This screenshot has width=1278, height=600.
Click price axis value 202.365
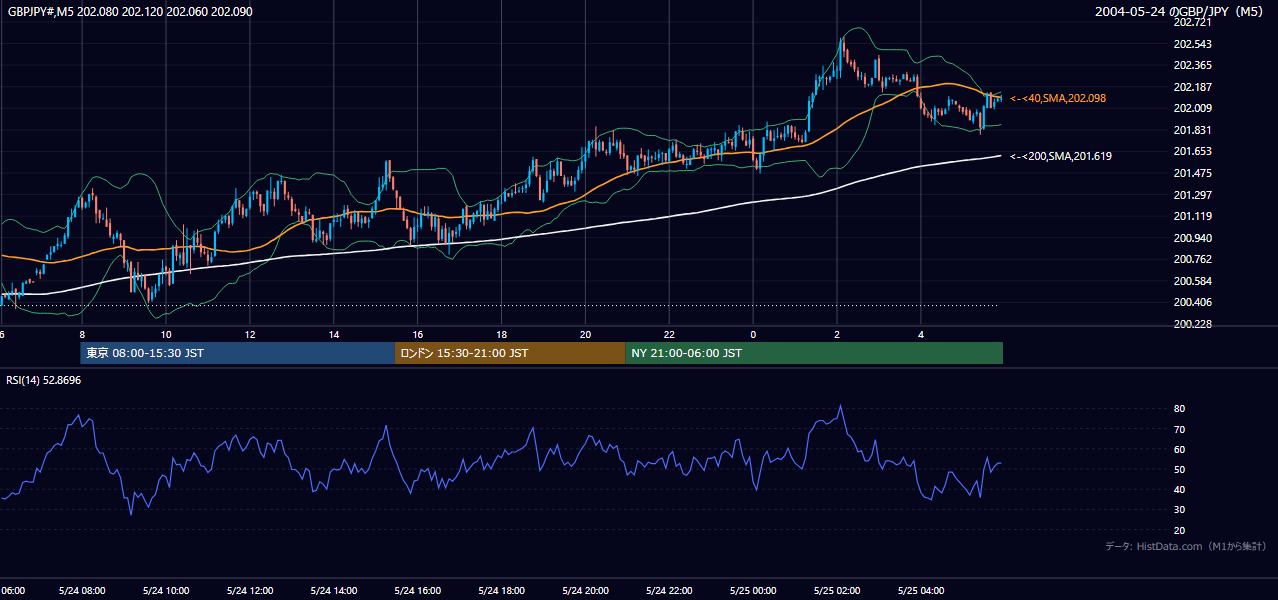pyautogui.click(x=1192, y=65)
